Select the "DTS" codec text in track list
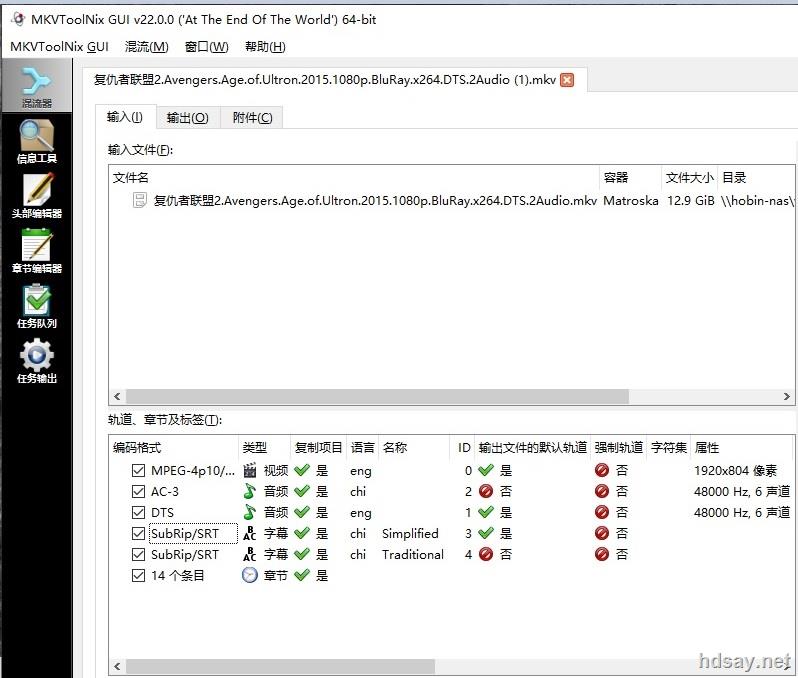 click(162, 513)
